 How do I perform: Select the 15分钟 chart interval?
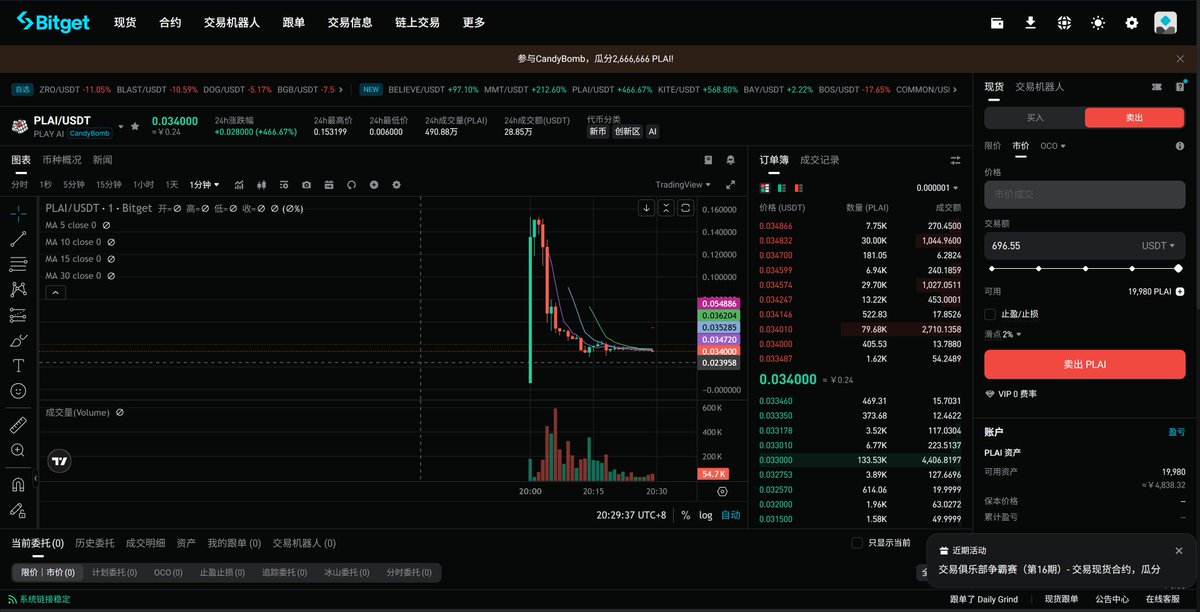(x=109, y=185)
